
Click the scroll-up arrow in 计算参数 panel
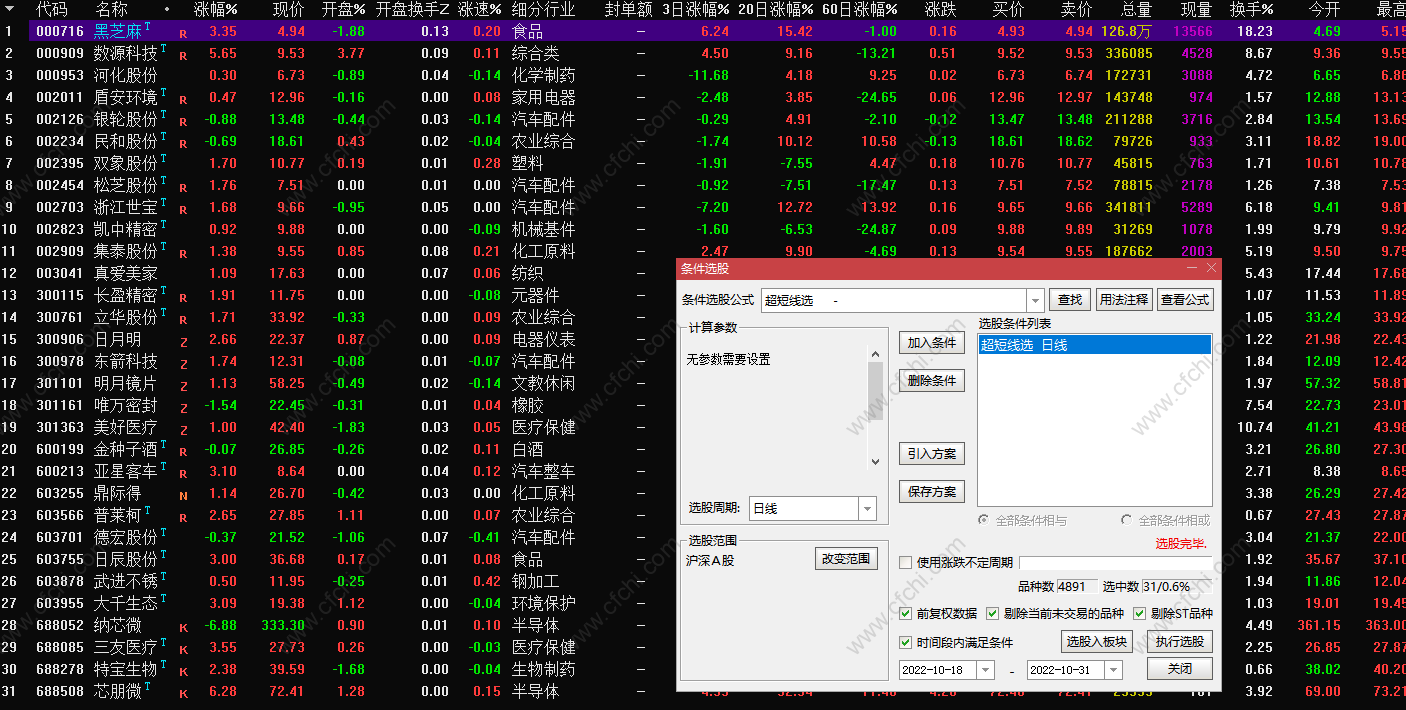pos(875,354)
